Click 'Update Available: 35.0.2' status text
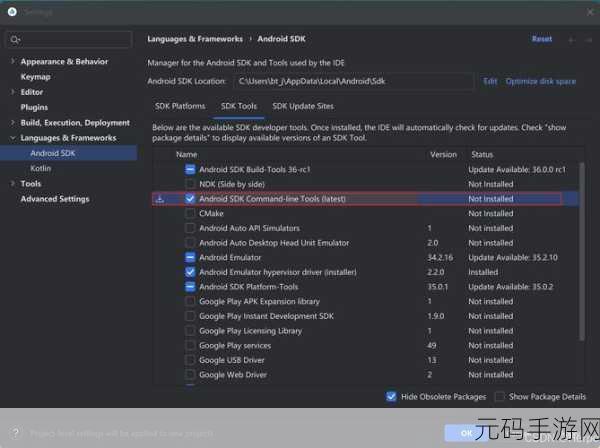600x448 pixels. coord(510,287)
